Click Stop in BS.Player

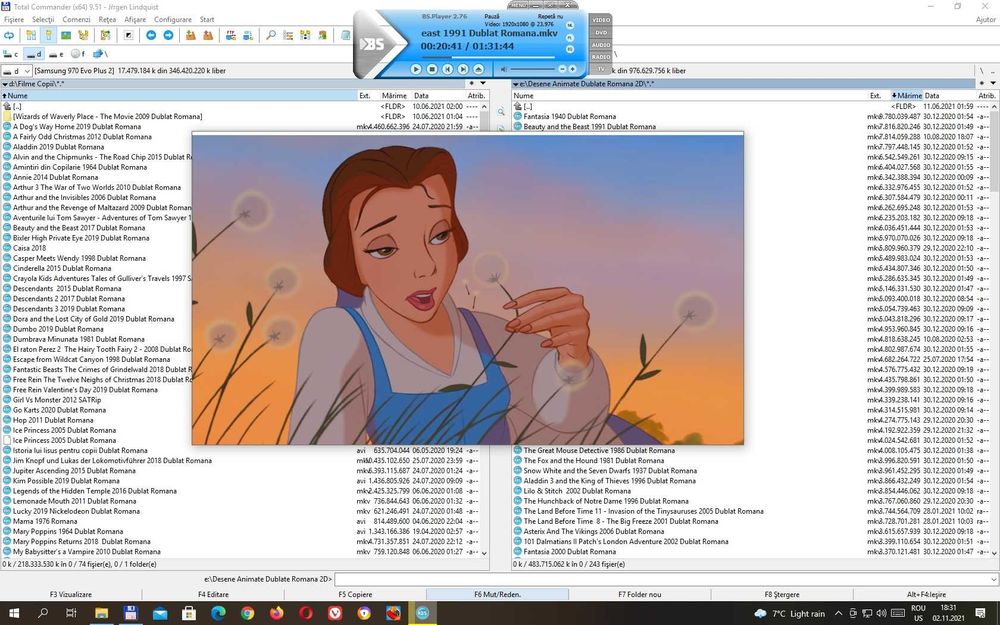click(432, 69)
